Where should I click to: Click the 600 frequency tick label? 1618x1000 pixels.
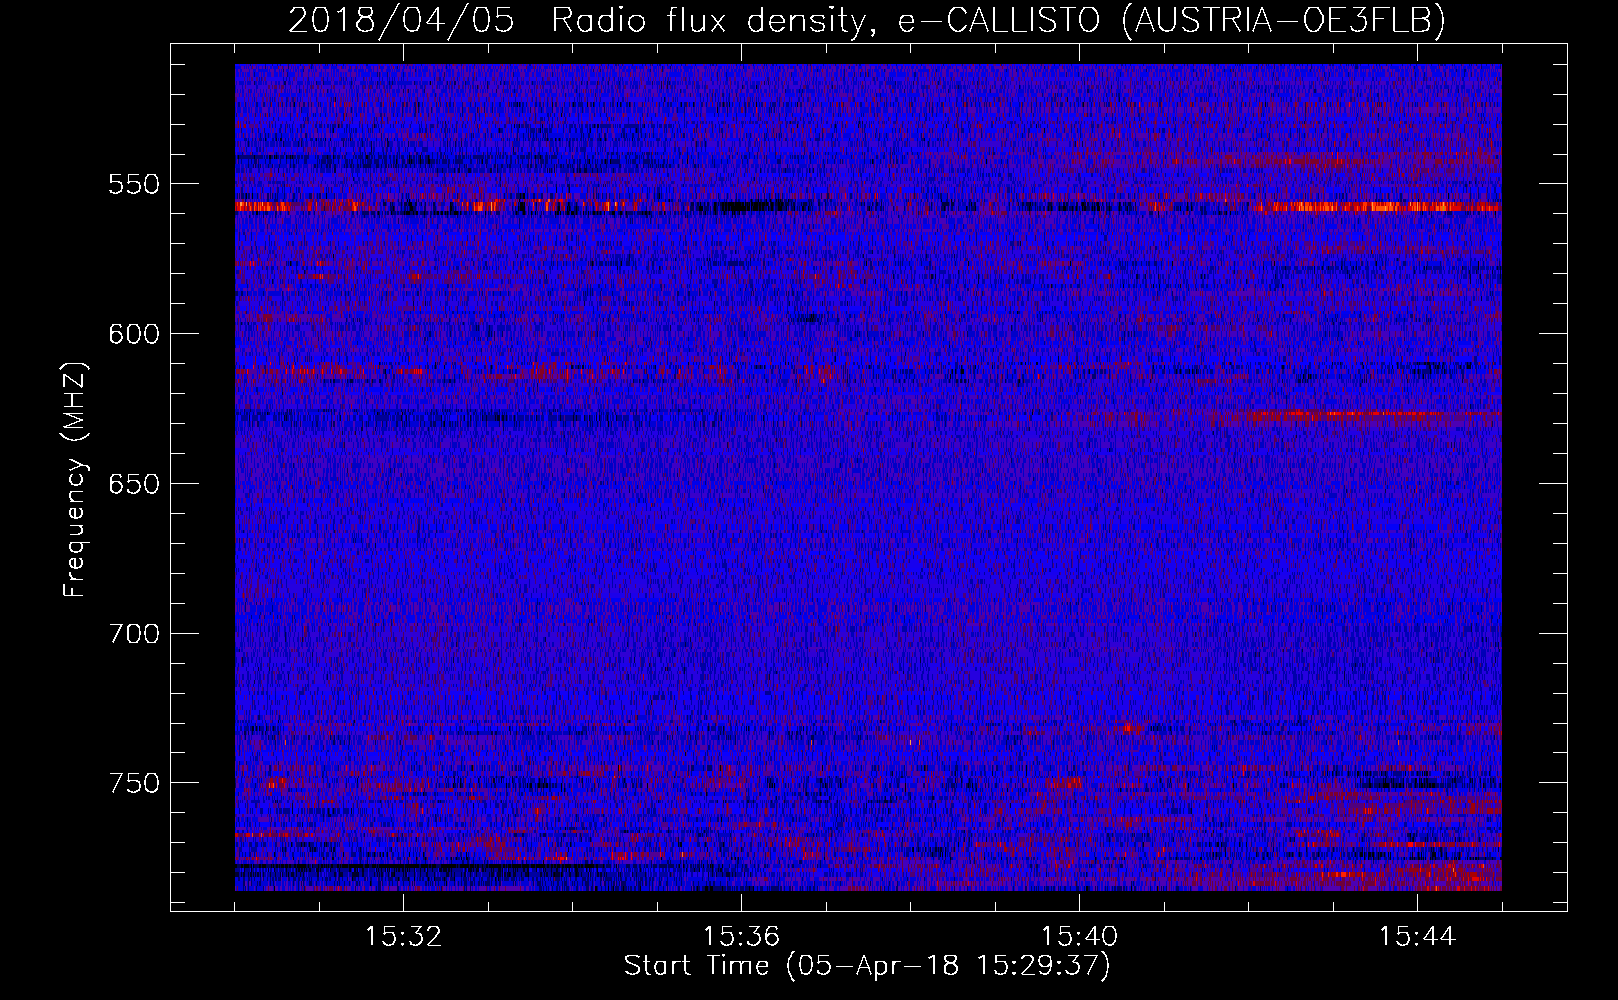(133, 334)
